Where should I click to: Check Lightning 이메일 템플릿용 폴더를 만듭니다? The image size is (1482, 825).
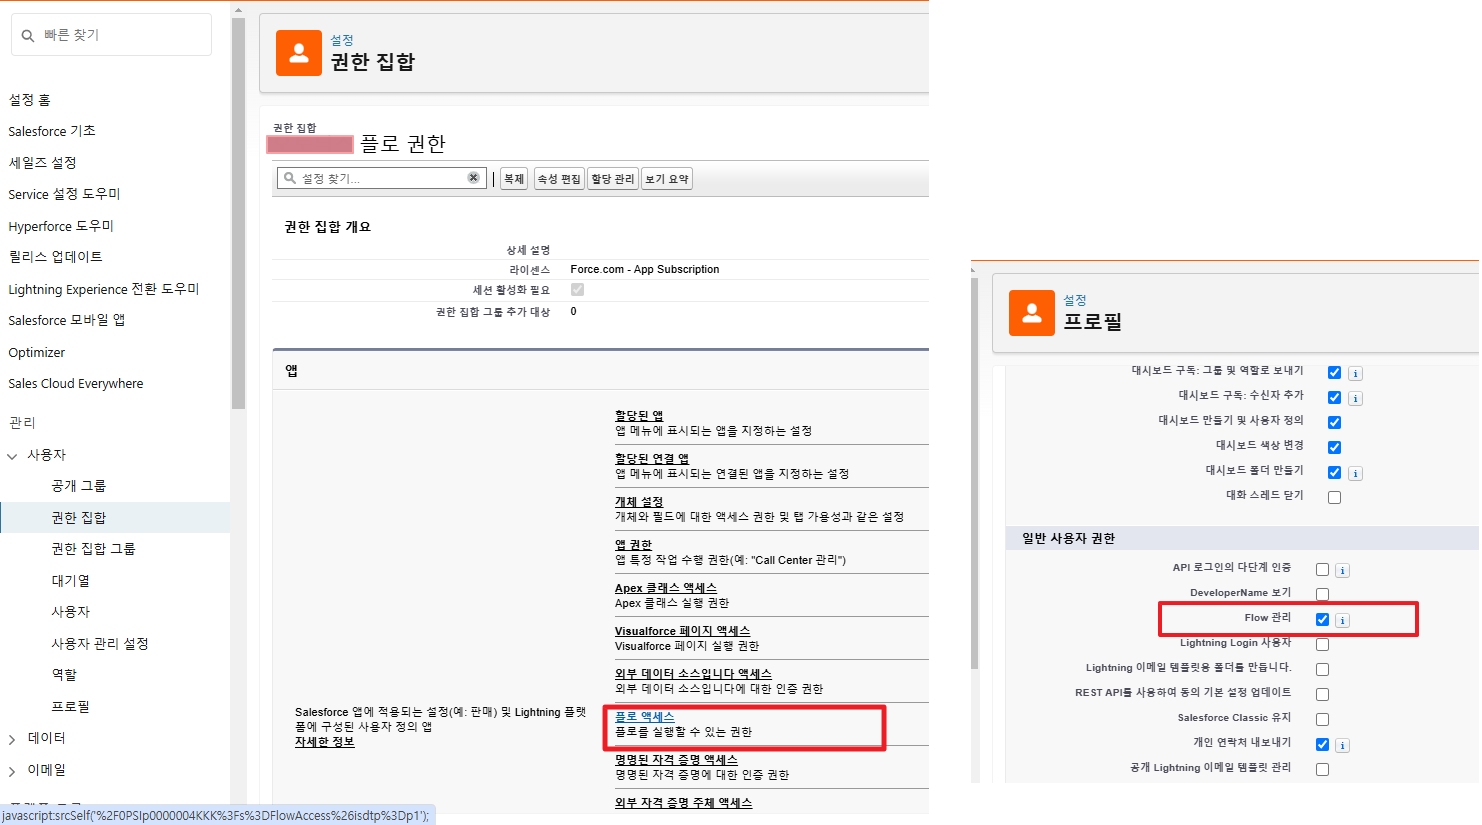click(1322, 670)
